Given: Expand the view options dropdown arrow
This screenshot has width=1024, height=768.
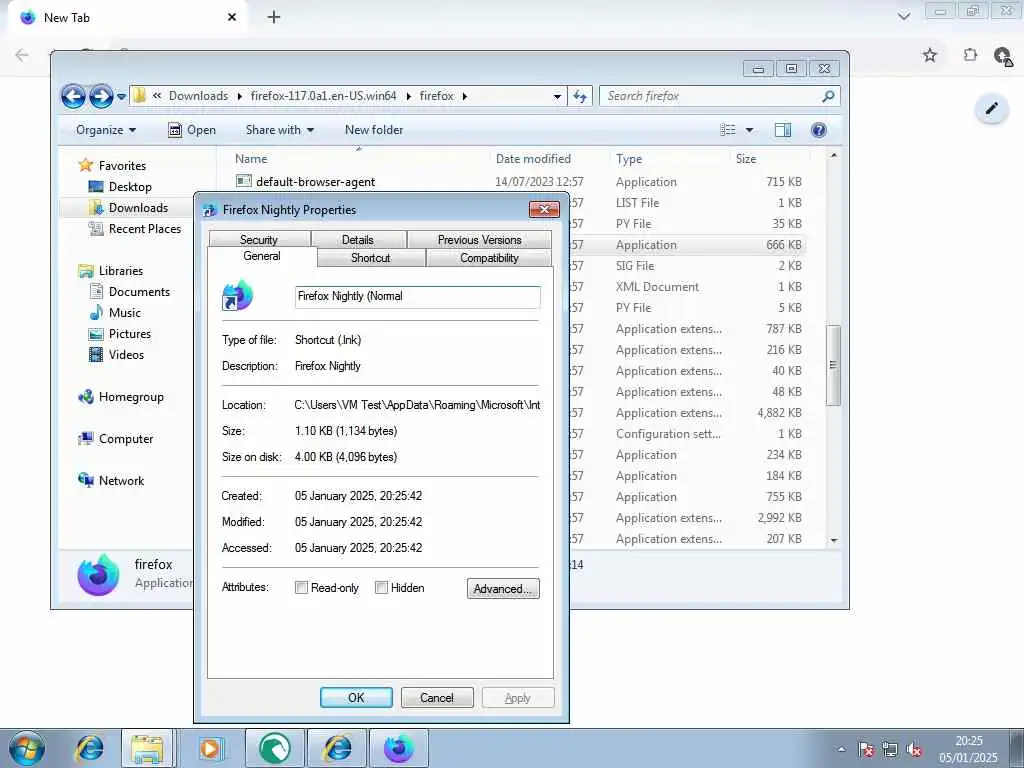Looking at the screenshot, I should [x=749, y=130].
